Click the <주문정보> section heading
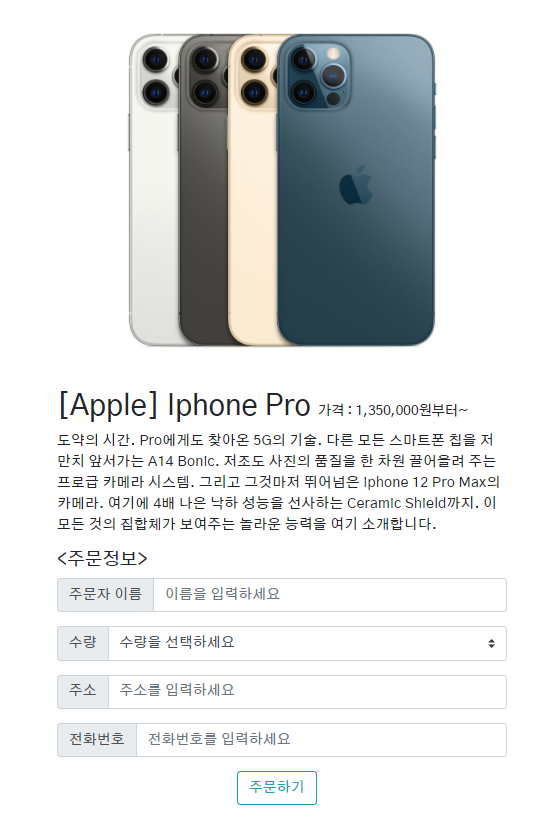 (x=102, y=558)
